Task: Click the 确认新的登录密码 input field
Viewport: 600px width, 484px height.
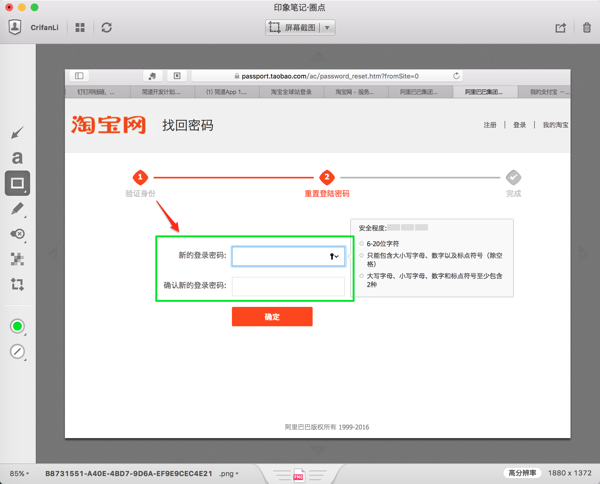Action: tap(289, 286)
